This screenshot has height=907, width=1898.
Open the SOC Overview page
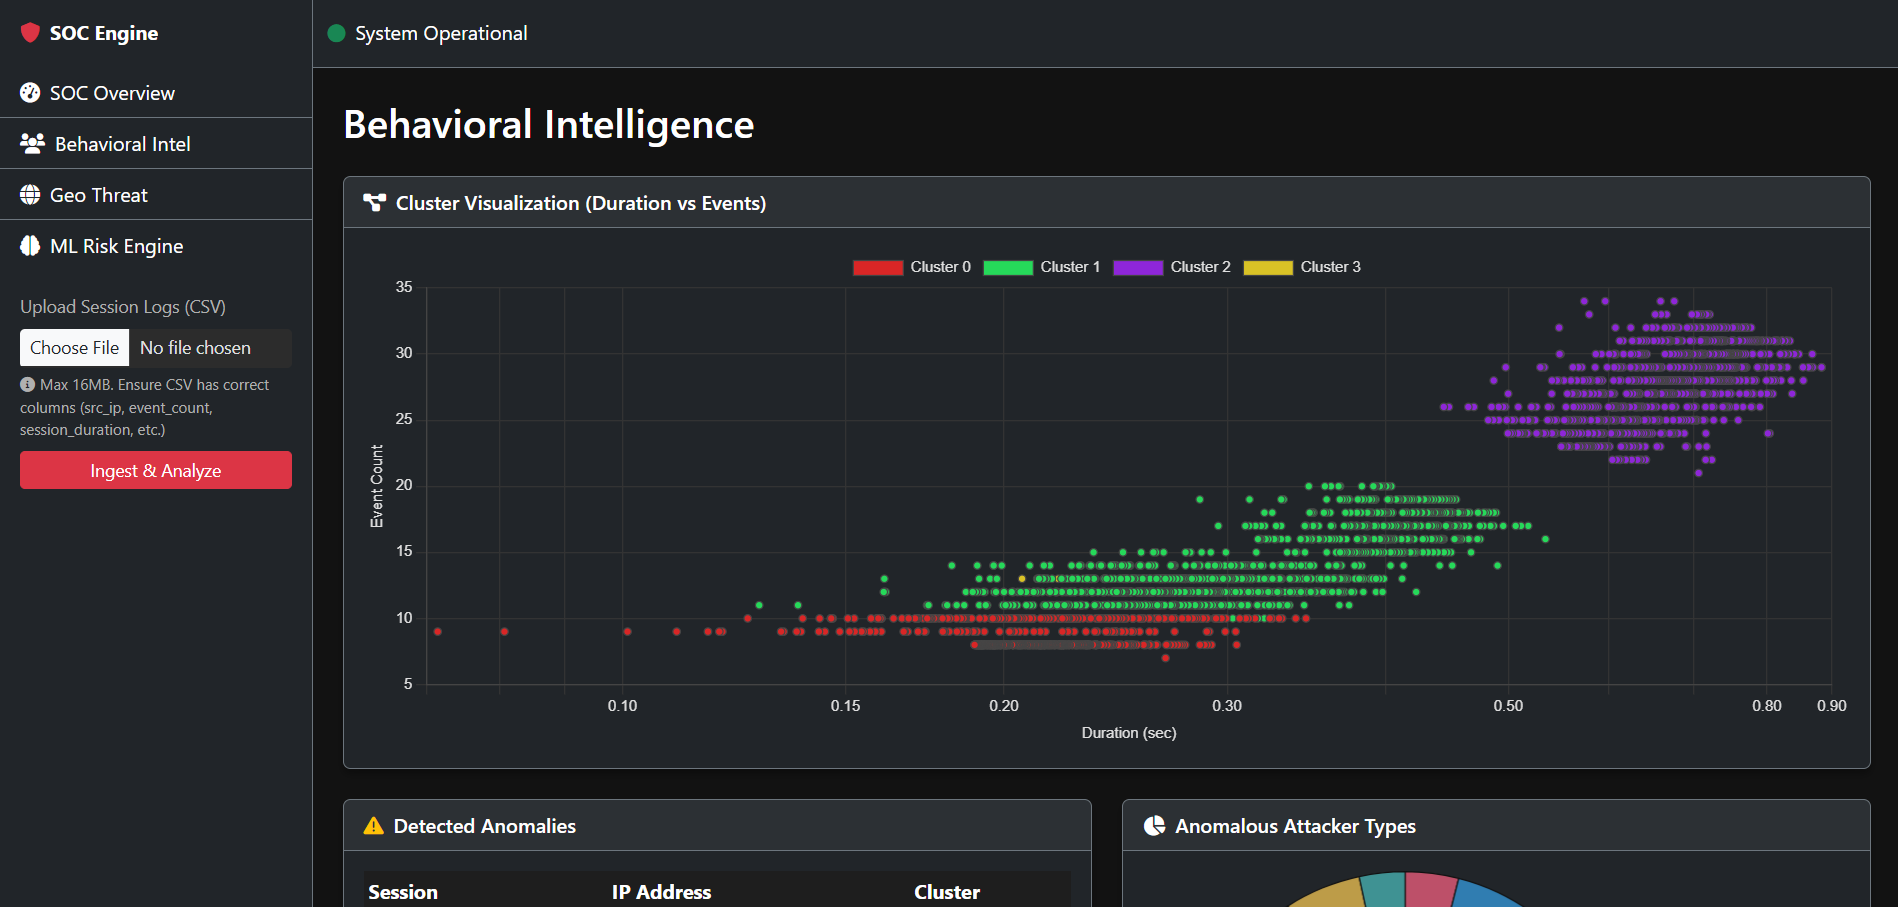pos(112,93)
